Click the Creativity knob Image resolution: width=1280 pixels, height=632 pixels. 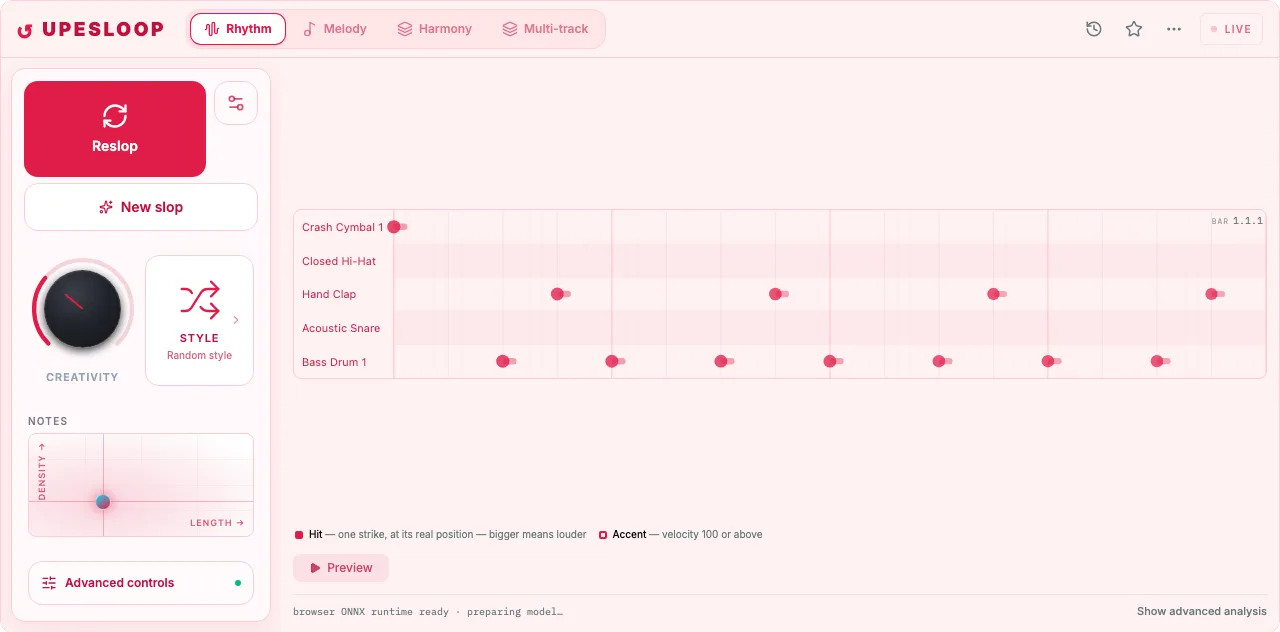coord(83,309)
